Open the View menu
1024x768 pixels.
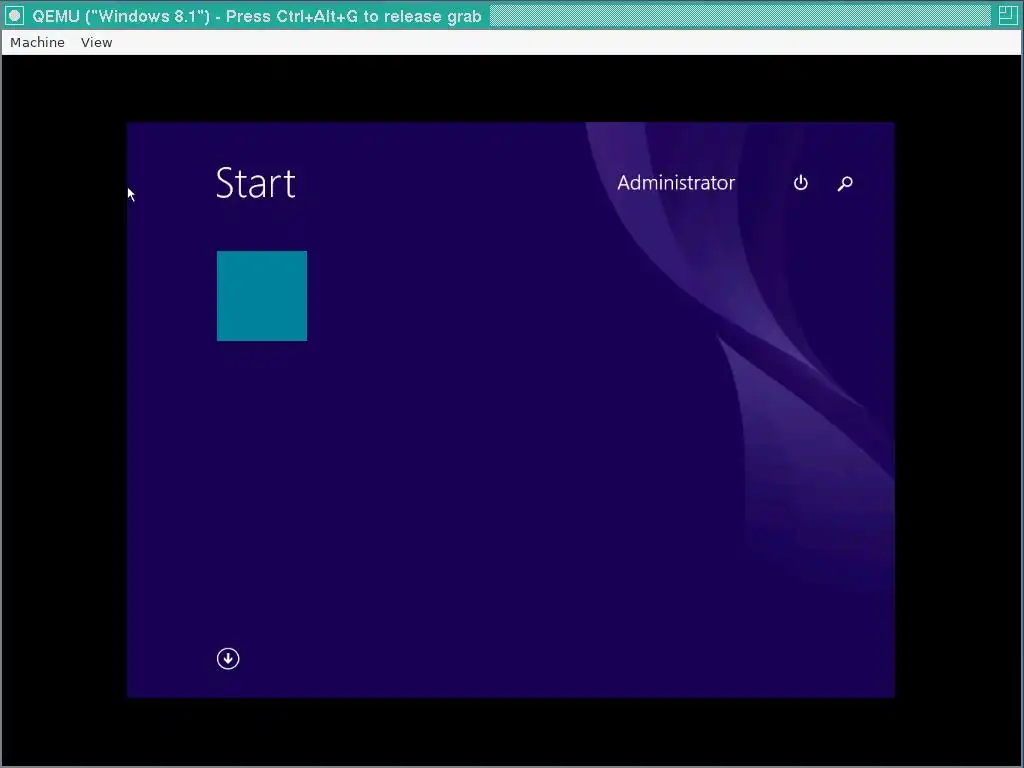[x=97, y=42]
